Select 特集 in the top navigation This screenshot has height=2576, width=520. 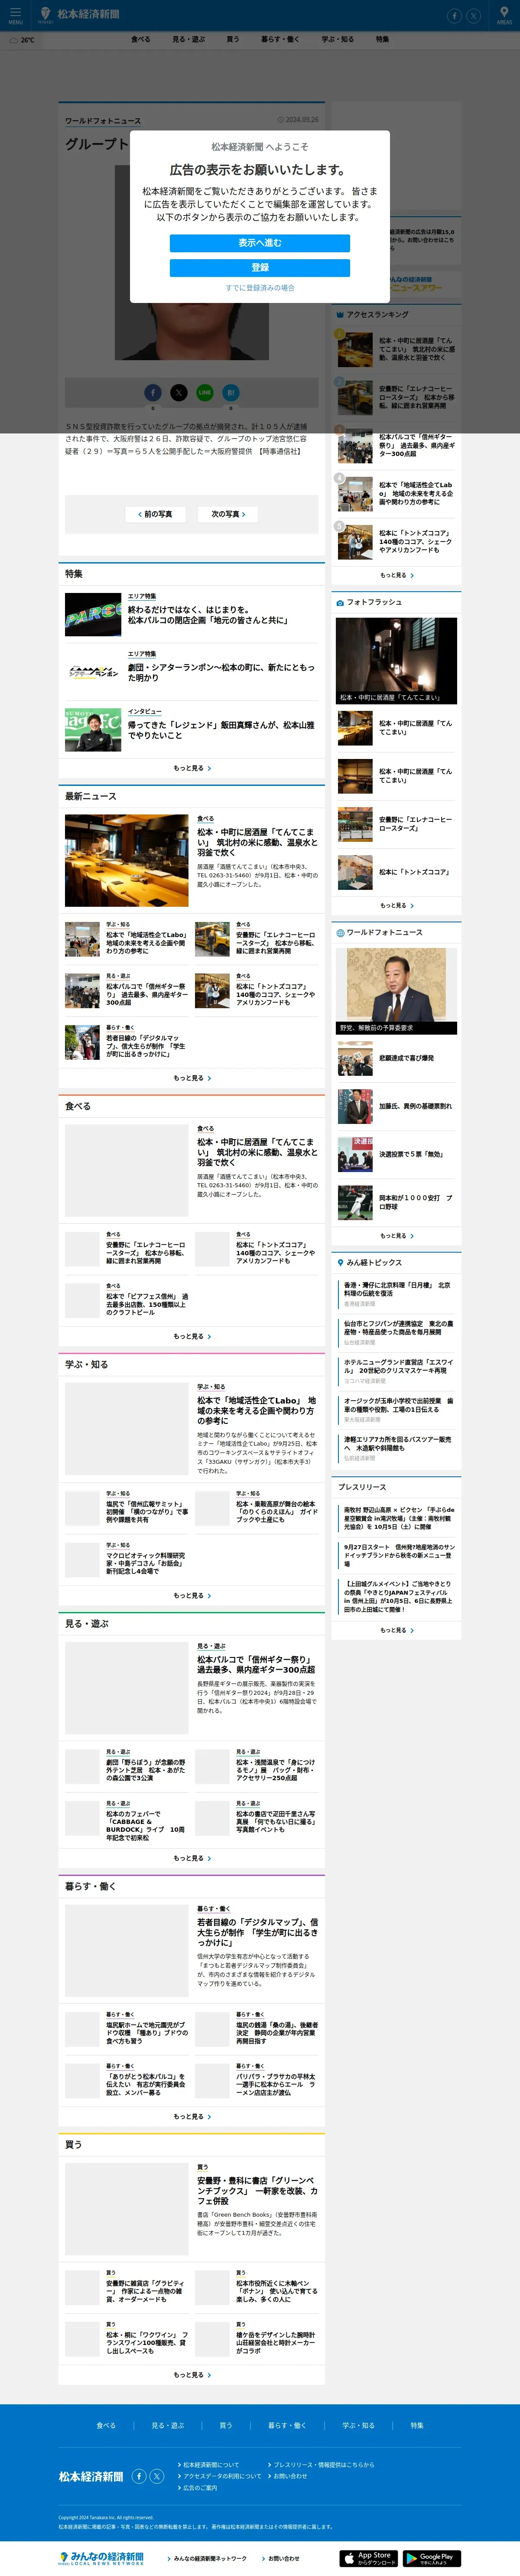(x=383, y=39)
